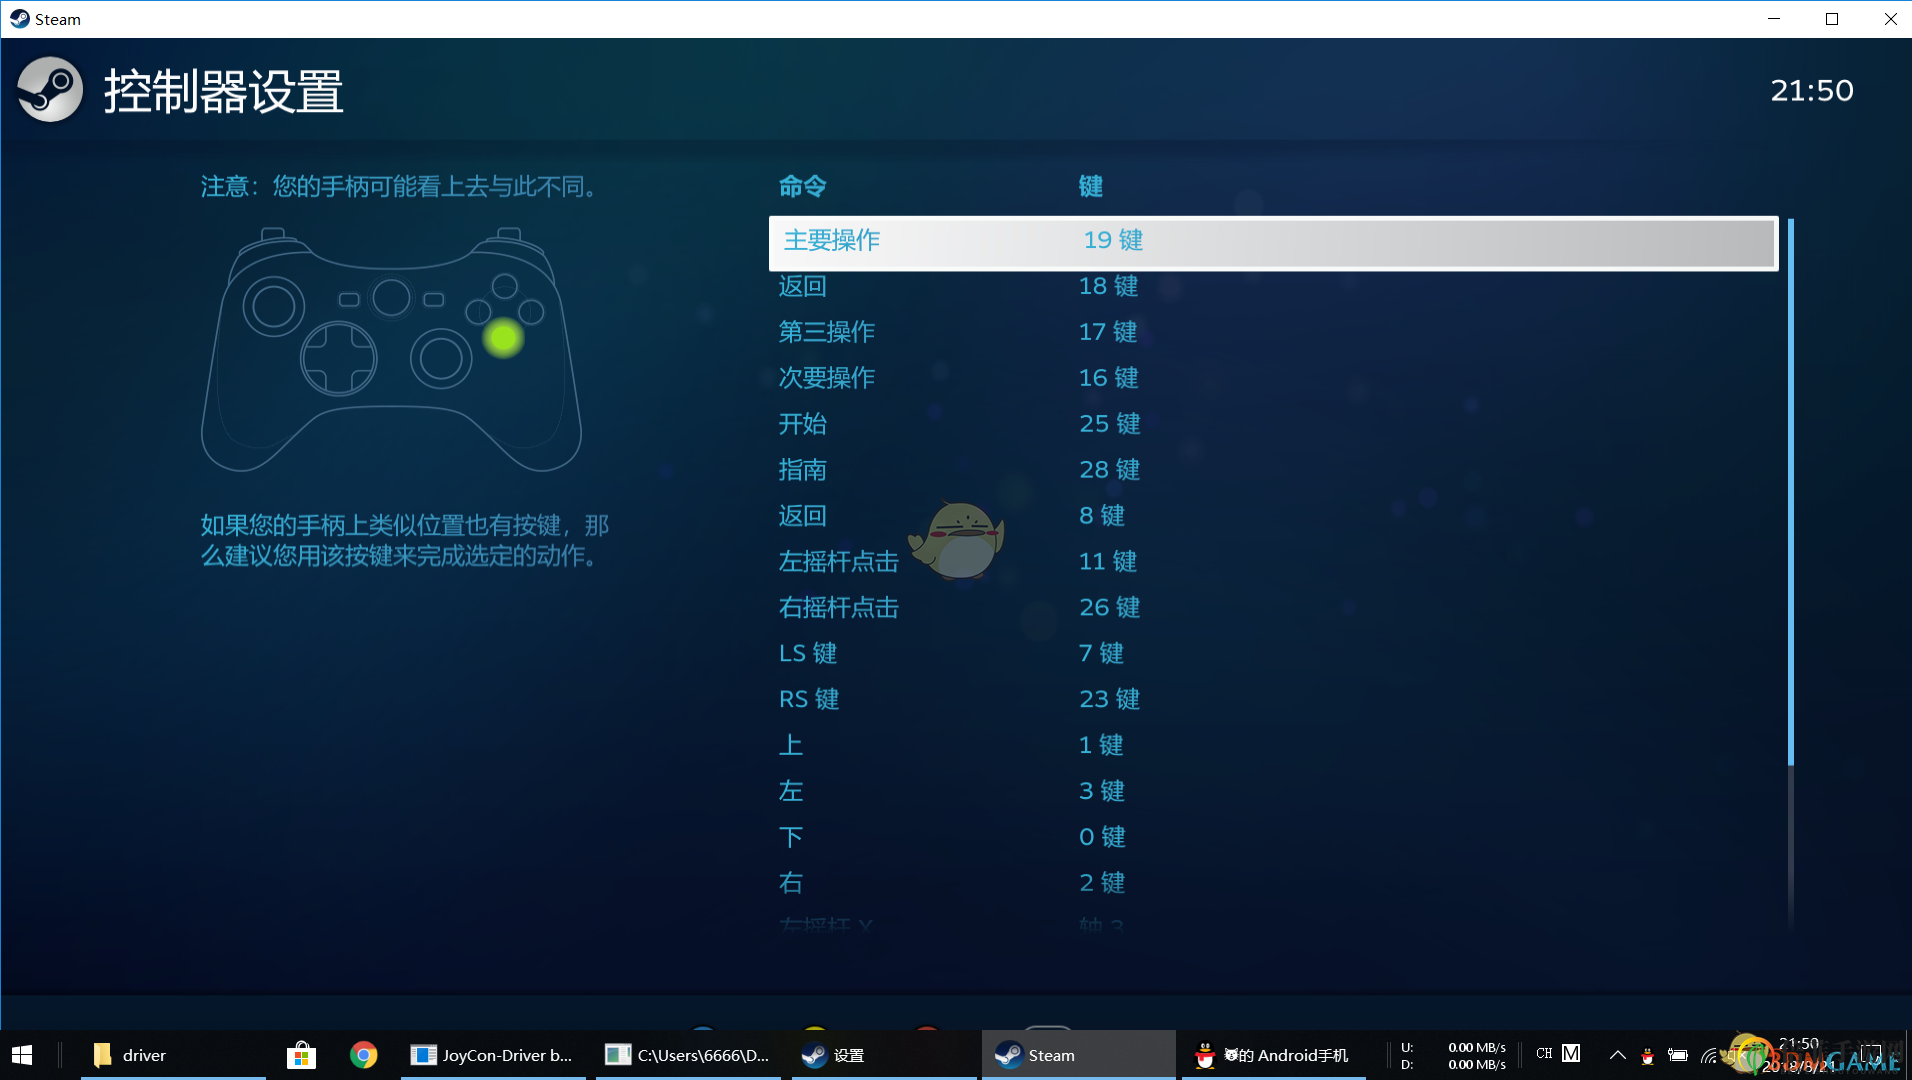Select the 开始 command bound to 25 键
This screenshot has width=1912, height=1080.
click(x=1272, y=424)
